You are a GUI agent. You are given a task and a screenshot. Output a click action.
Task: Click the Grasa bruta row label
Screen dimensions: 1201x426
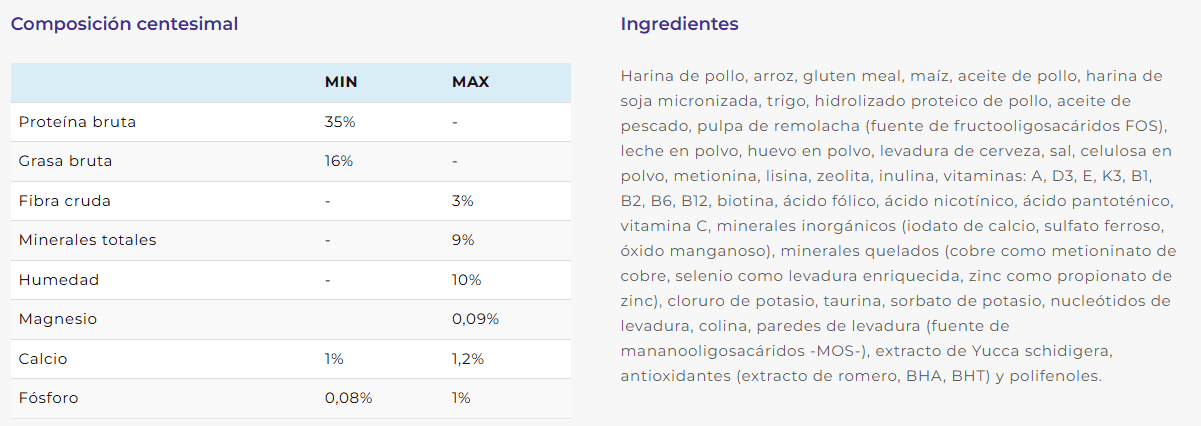click(x=65, y=161)
